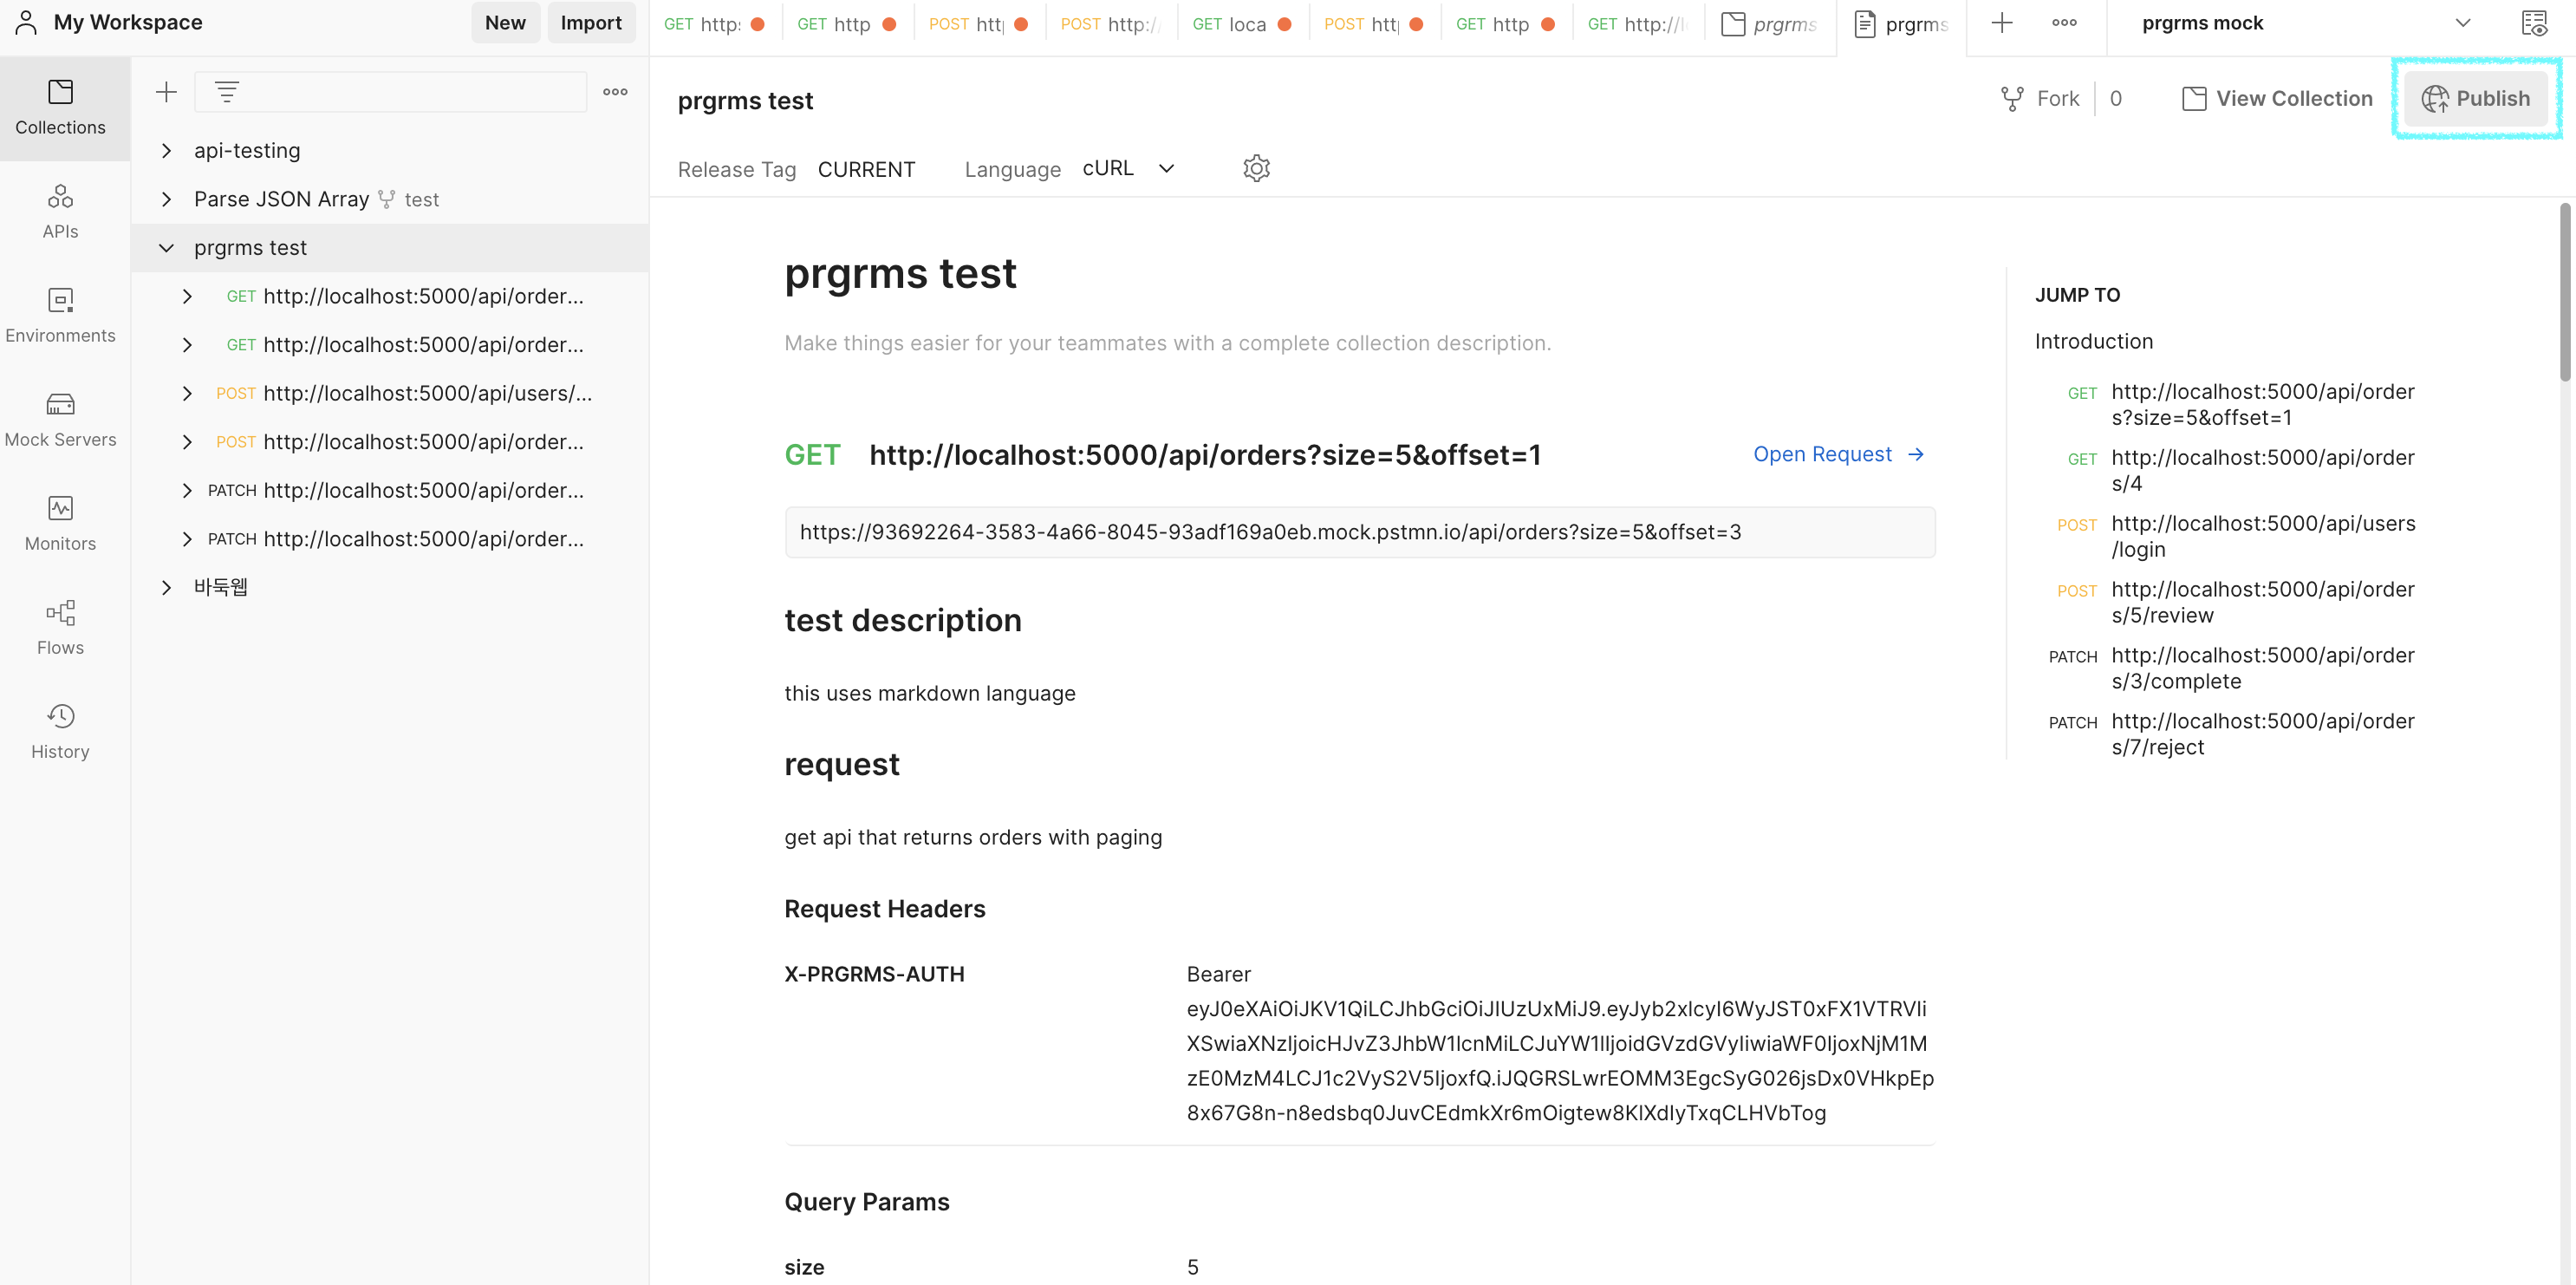Expand second PATCH orders request in tree
This screenshot has height=1285, width=2576.
coord(187,539)
